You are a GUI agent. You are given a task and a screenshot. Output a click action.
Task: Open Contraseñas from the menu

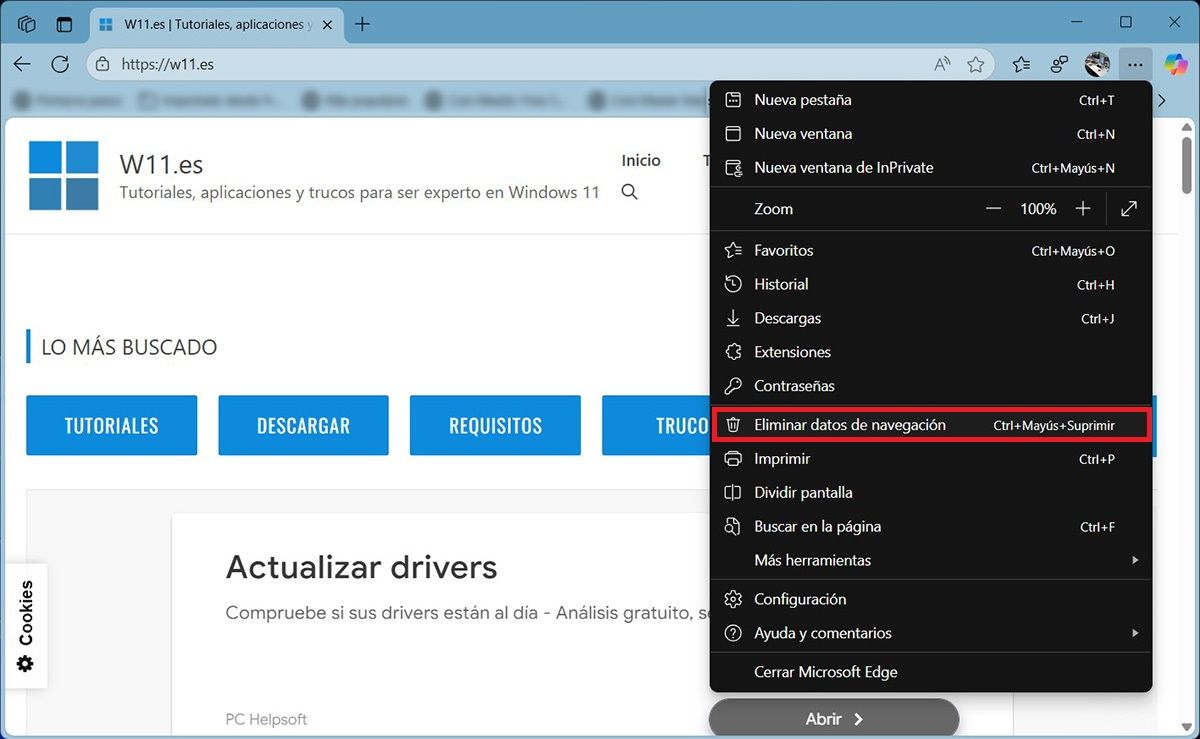pos(931,386)
